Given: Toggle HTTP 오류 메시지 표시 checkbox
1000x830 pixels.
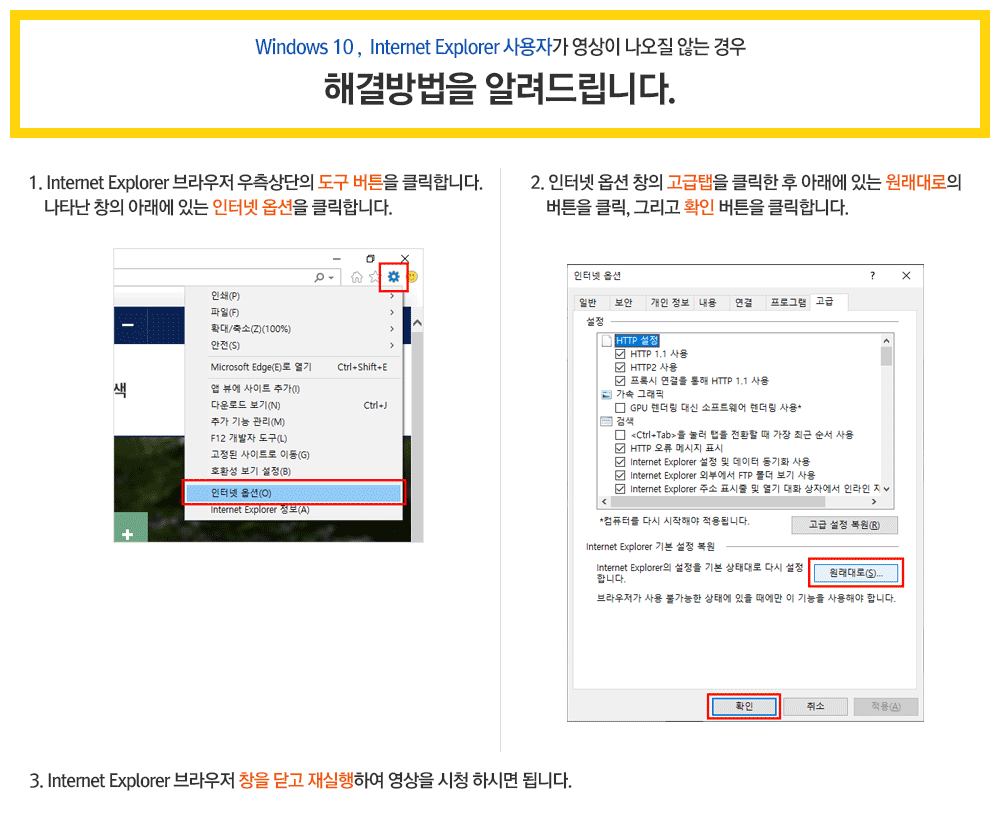Looking at the screenshot, I should (620, 448).
